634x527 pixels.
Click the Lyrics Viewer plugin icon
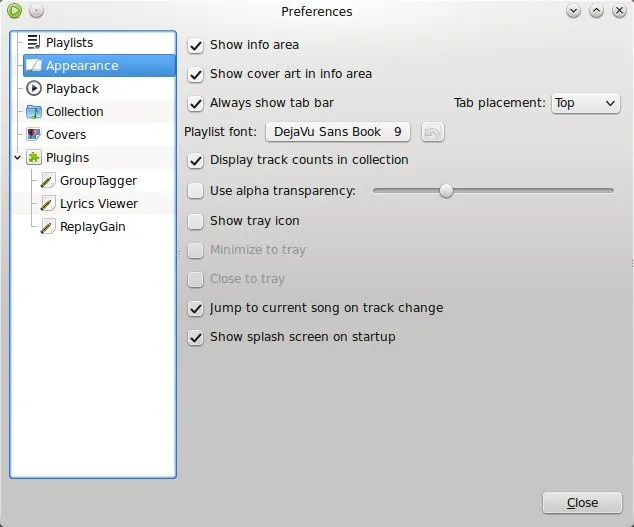pos(47,204)
